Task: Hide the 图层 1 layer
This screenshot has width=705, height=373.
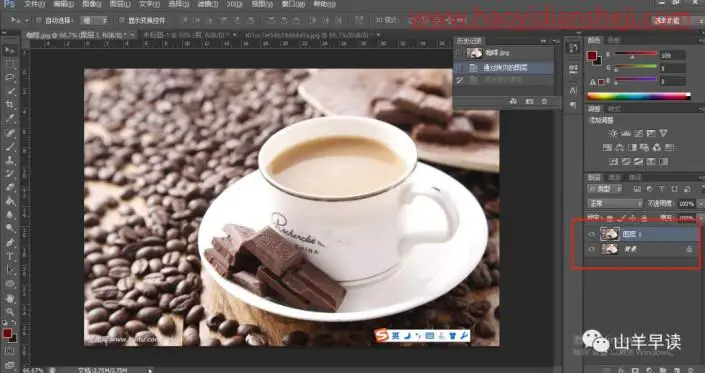Action: click(592, 234)
